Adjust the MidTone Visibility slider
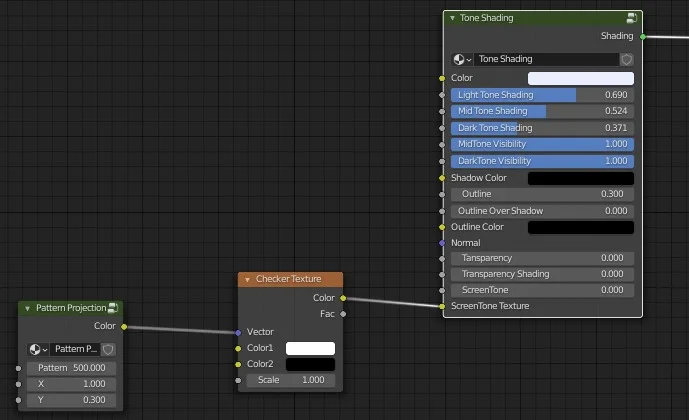This screenshot has width=689, height=420. pyautogui.click(x=542, y=144)
